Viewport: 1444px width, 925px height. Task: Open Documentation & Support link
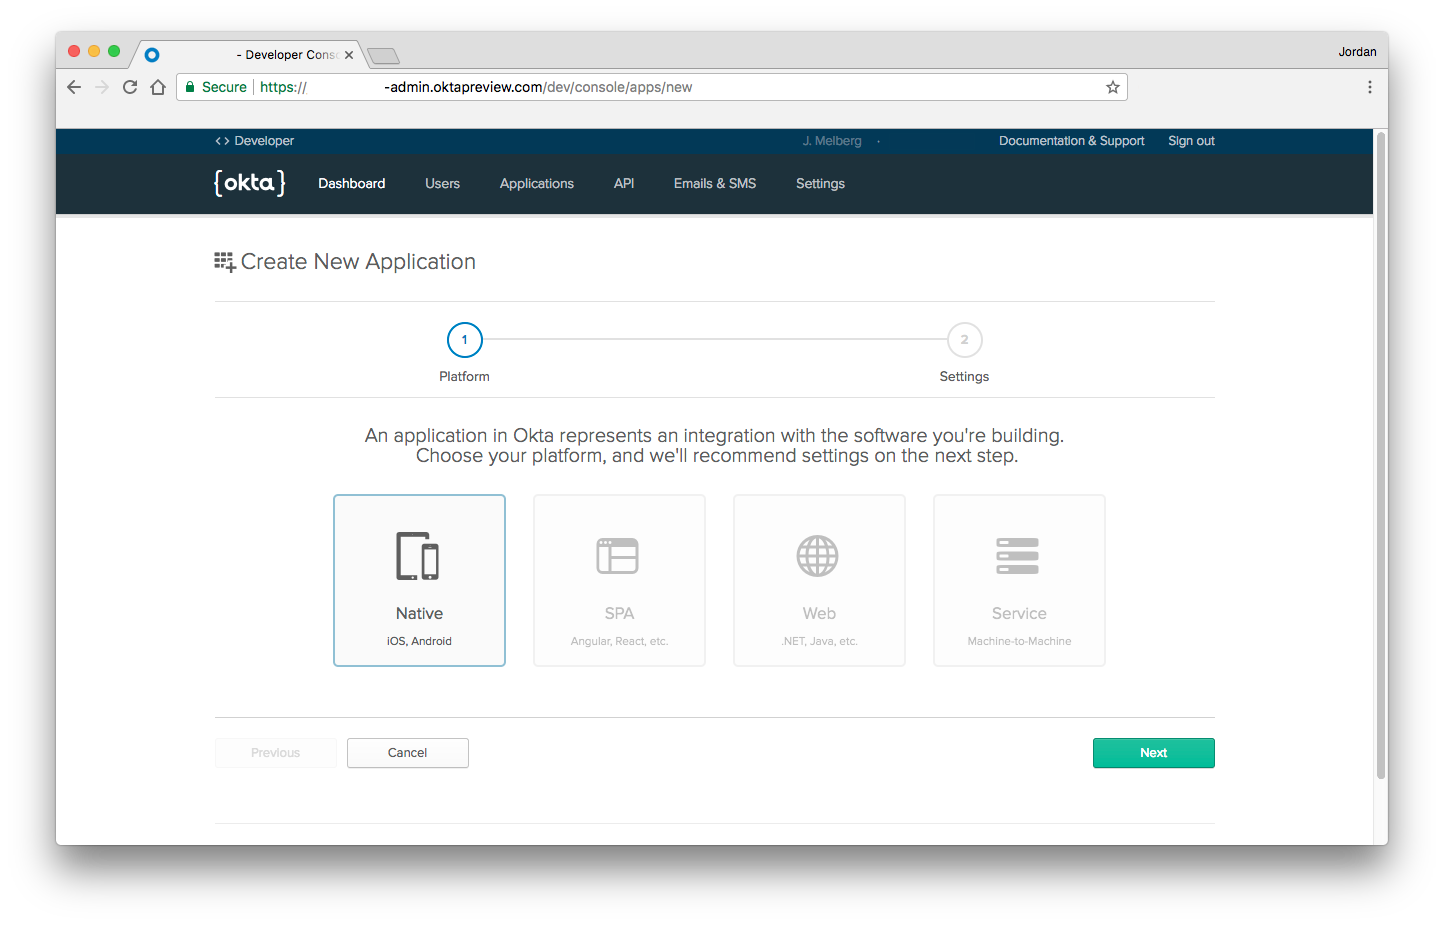coord(1071,141)
